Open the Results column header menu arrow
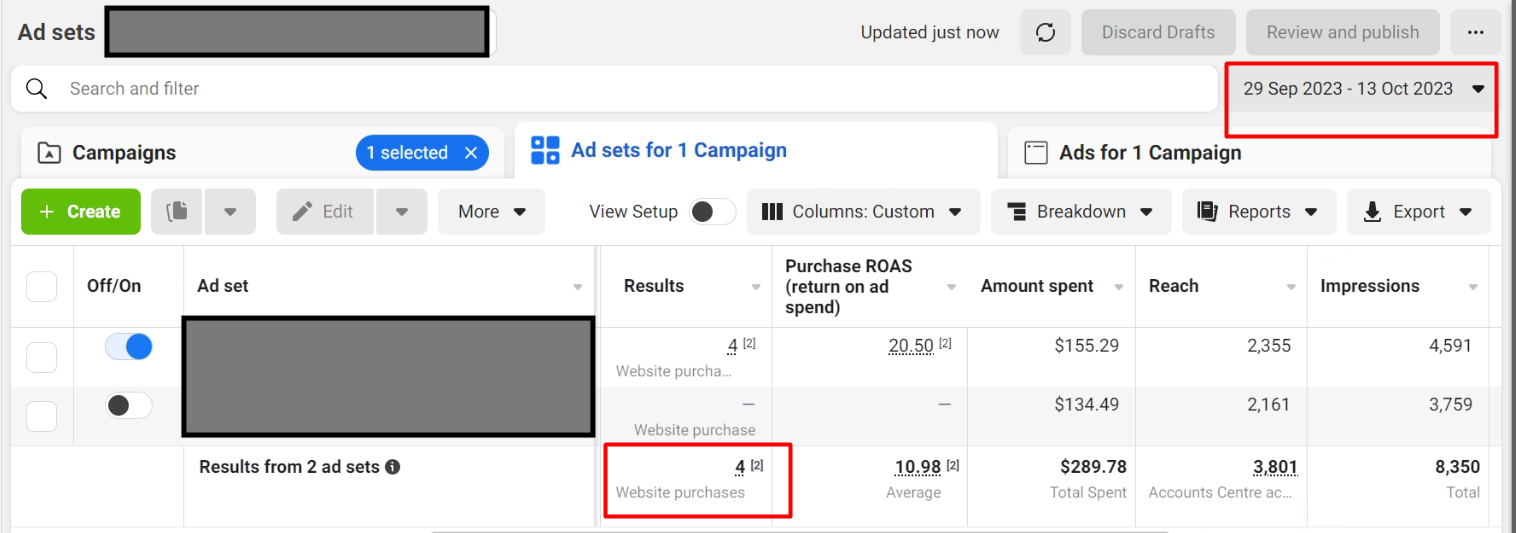The width and height of the screenshot is (1516, 533). [756, 287]
